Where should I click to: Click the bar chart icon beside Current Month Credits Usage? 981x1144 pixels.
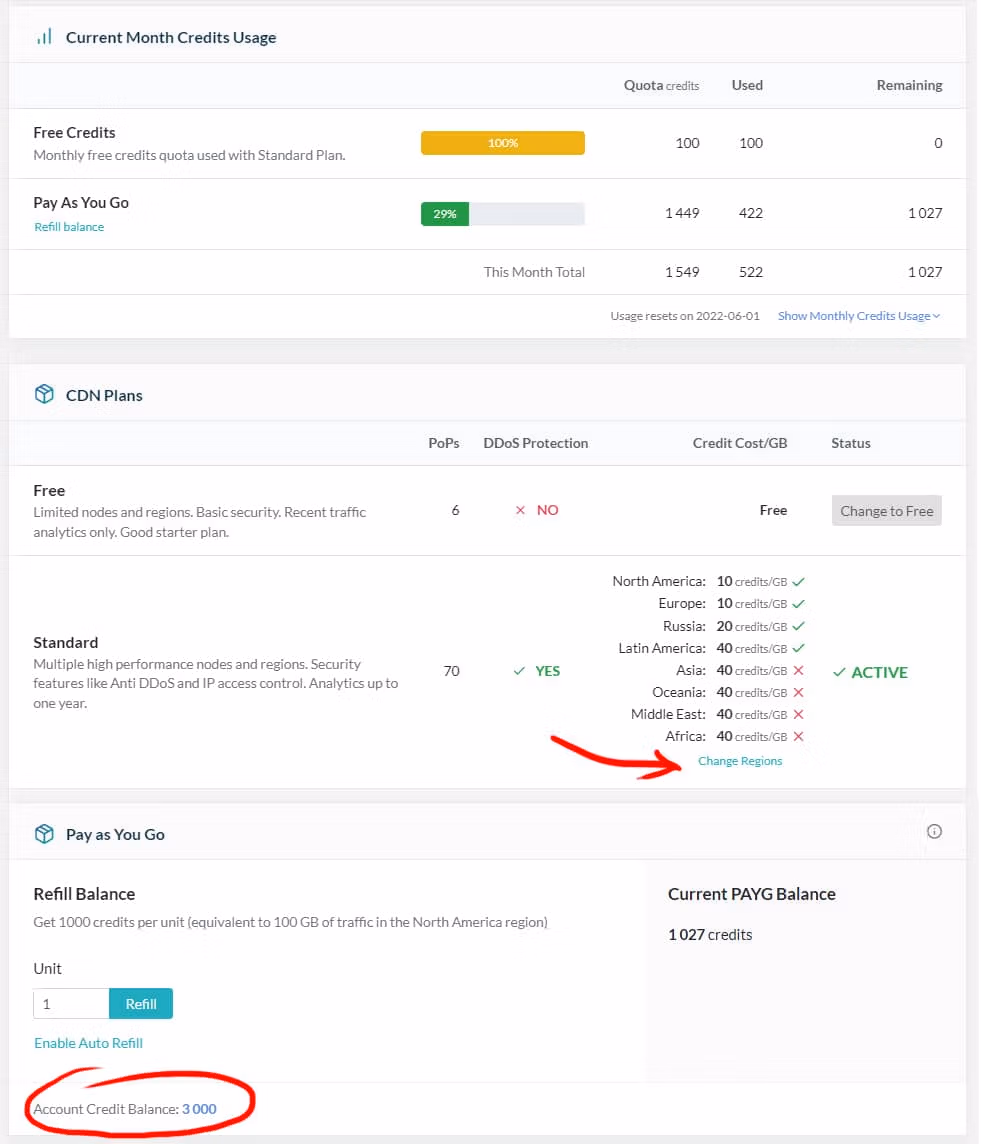point(44,36)
